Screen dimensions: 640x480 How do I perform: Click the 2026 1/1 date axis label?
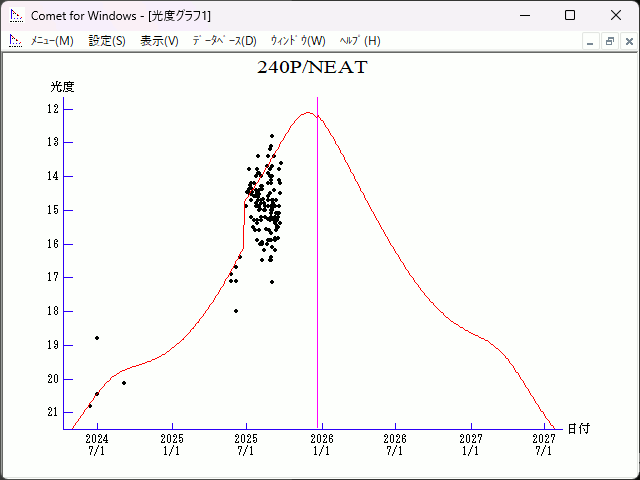click(321, 444)
